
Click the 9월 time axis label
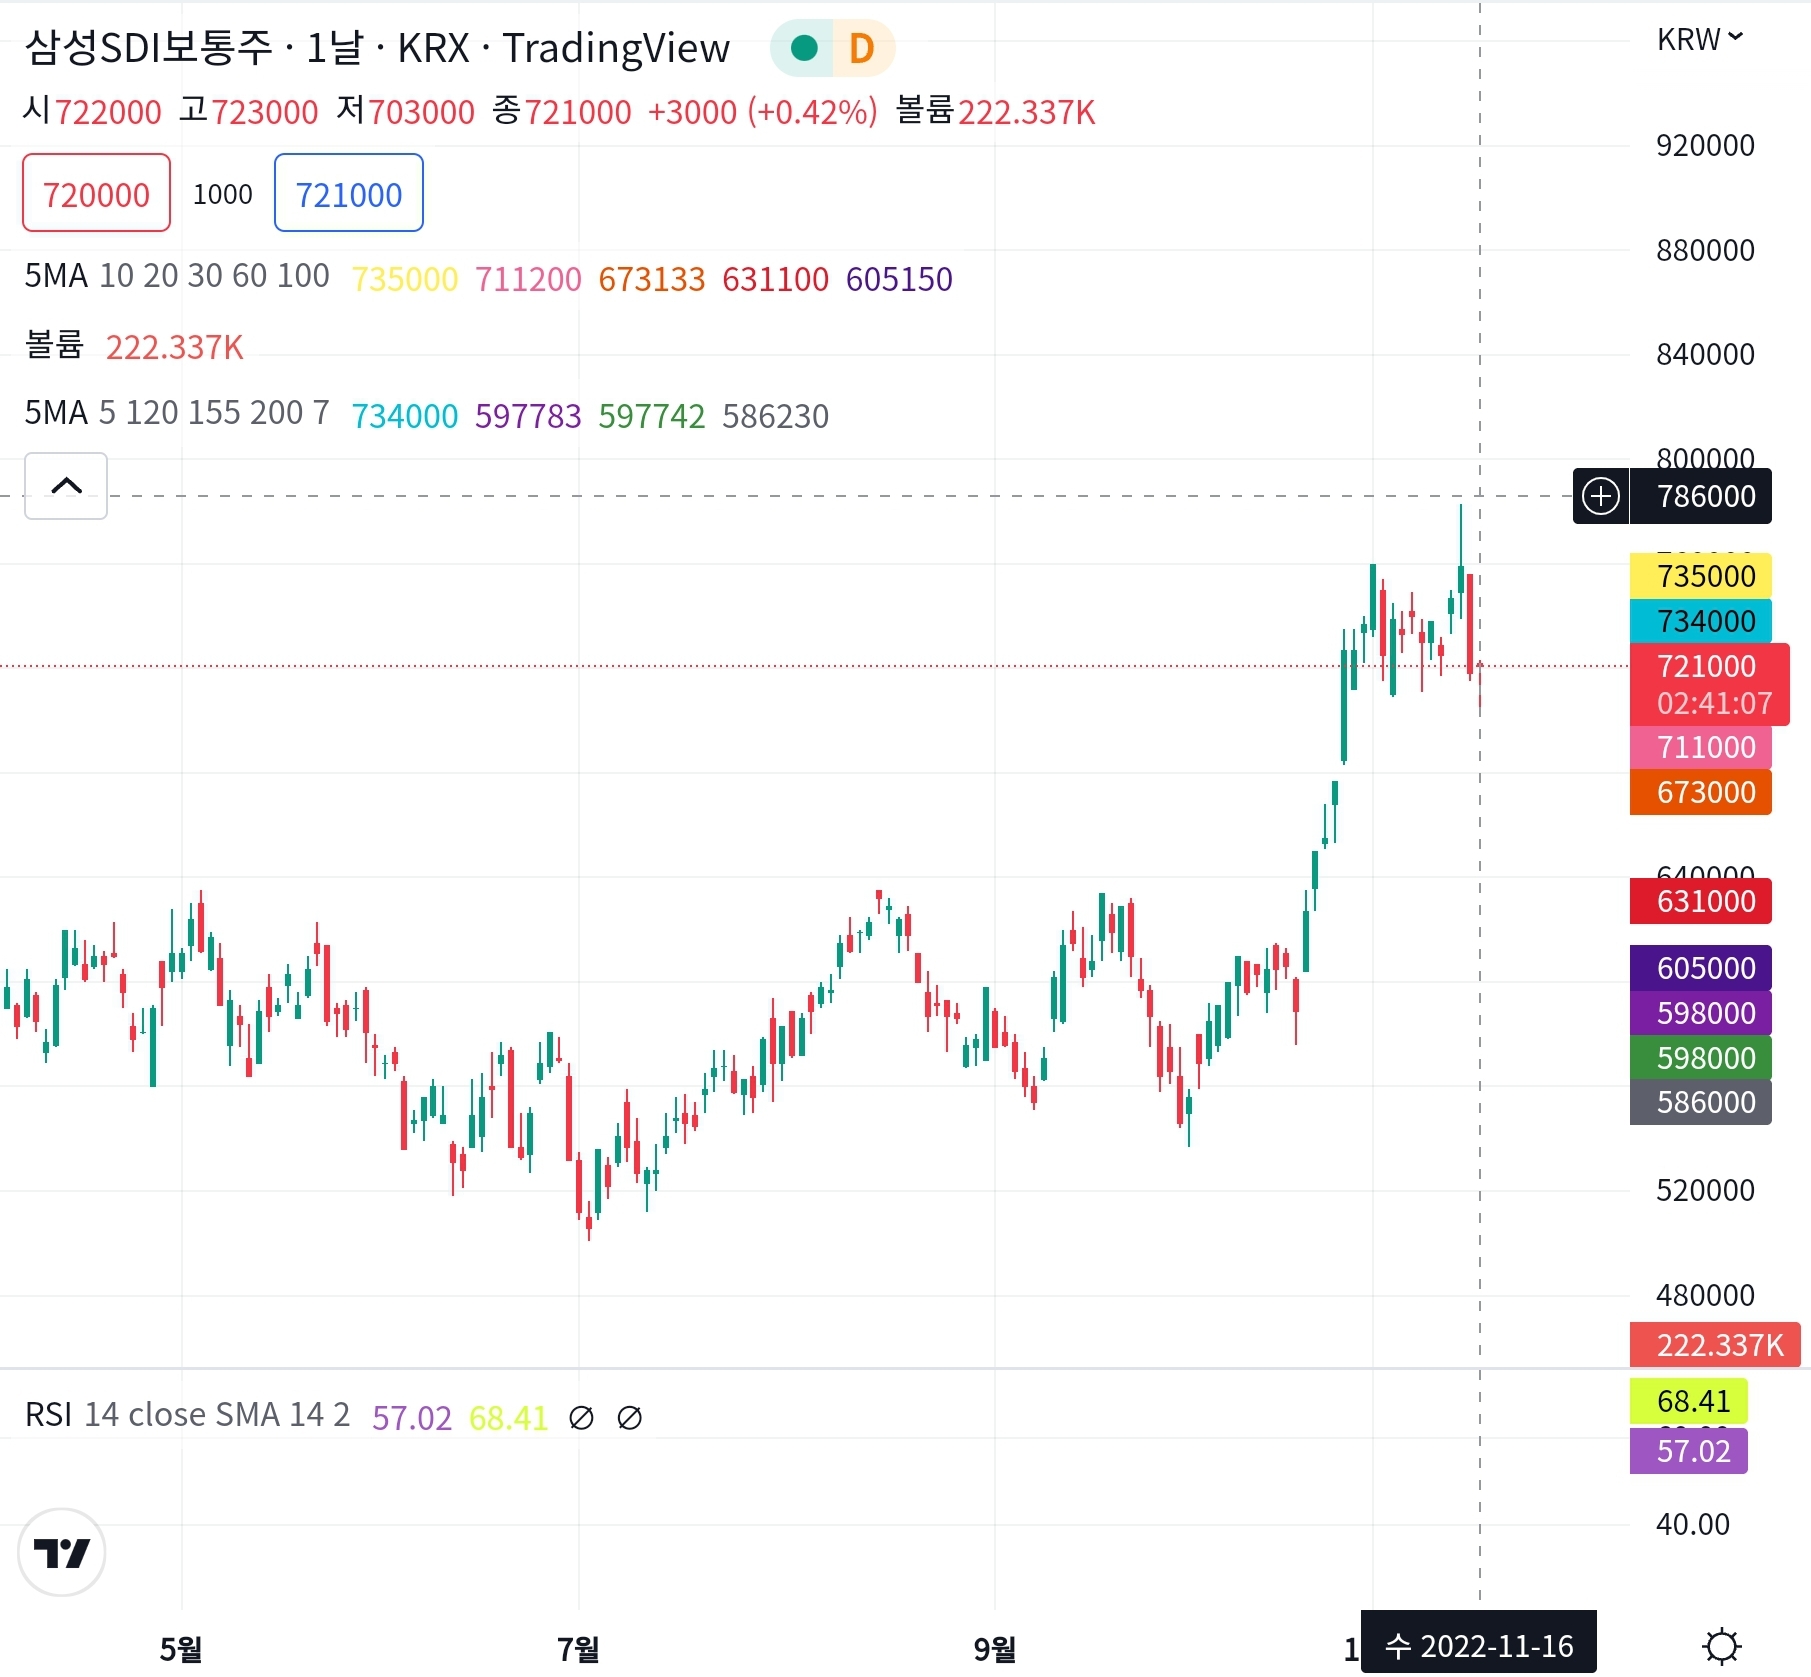click(x=995, y=1649)
